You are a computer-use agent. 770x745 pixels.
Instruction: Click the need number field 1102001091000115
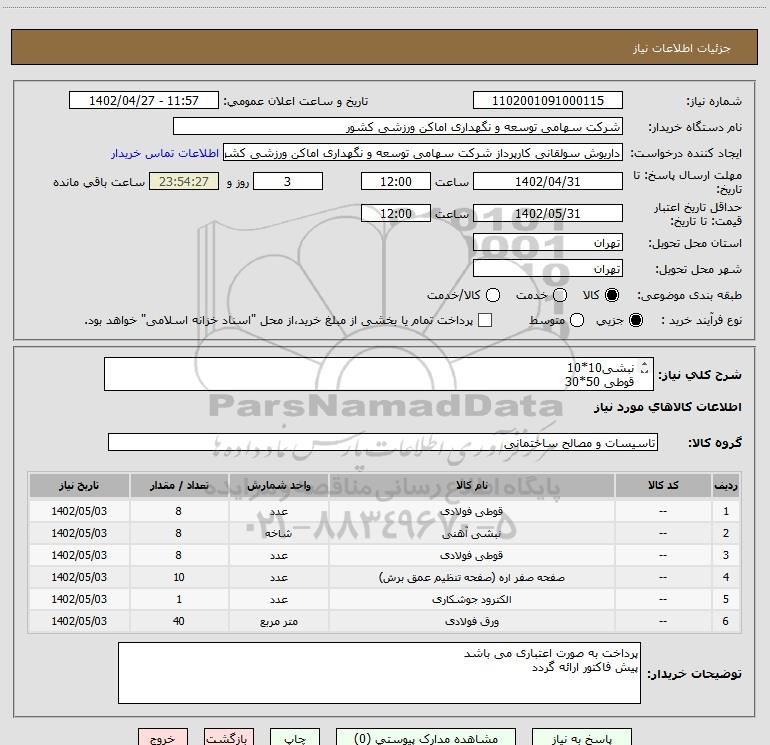(548, 100)
